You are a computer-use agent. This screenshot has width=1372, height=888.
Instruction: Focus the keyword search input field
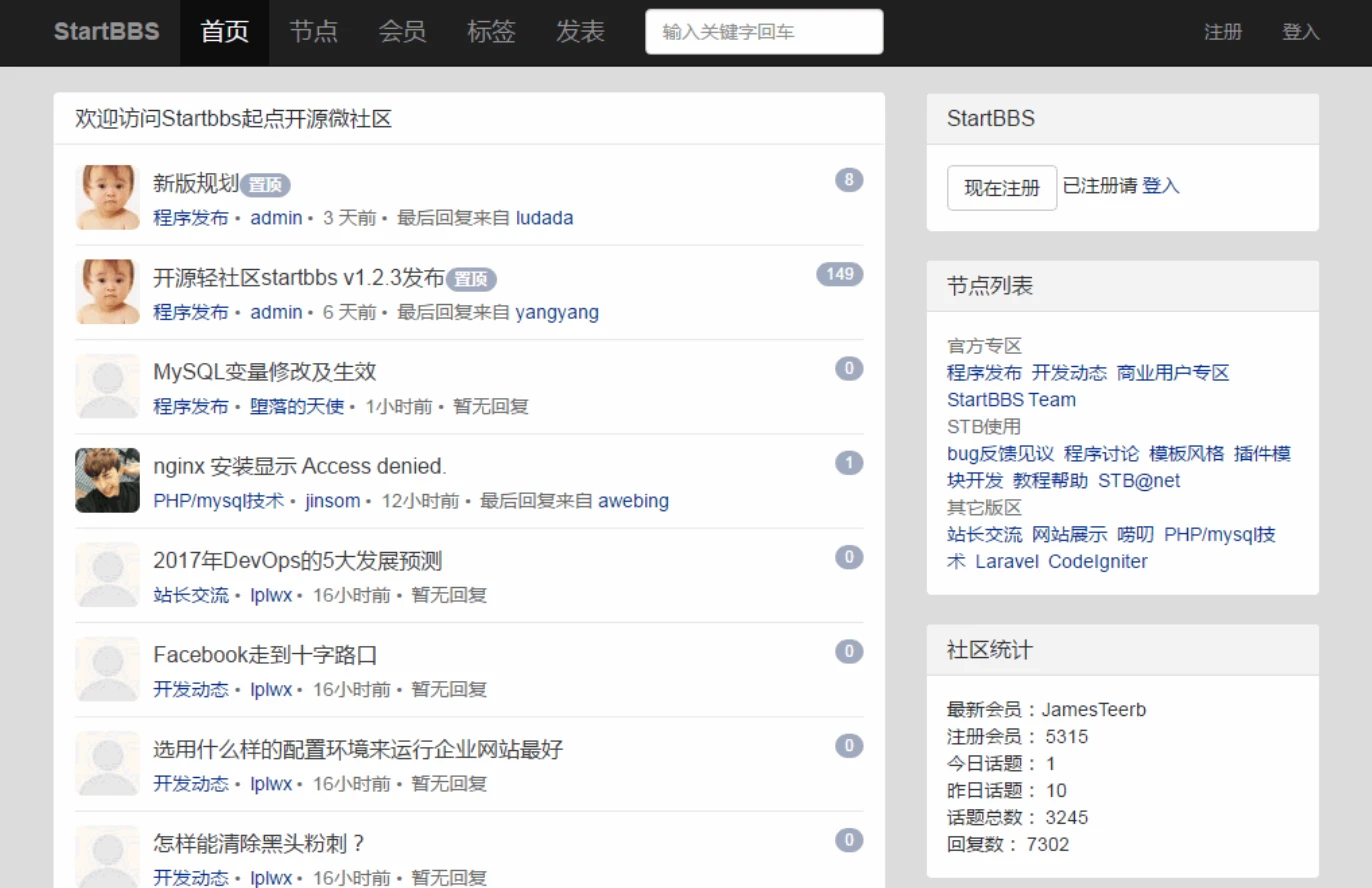tap(764, 32)
